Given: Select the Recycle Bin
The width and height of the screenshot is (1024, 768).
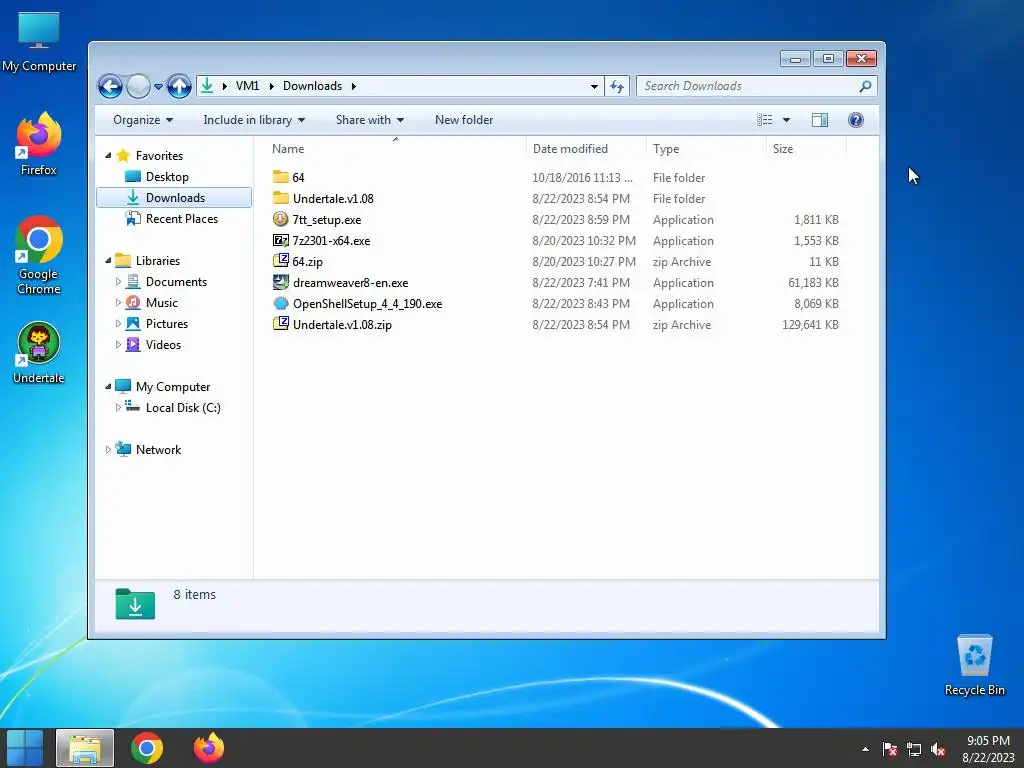Looking at the screenshot, I should [x=974, y=665].
